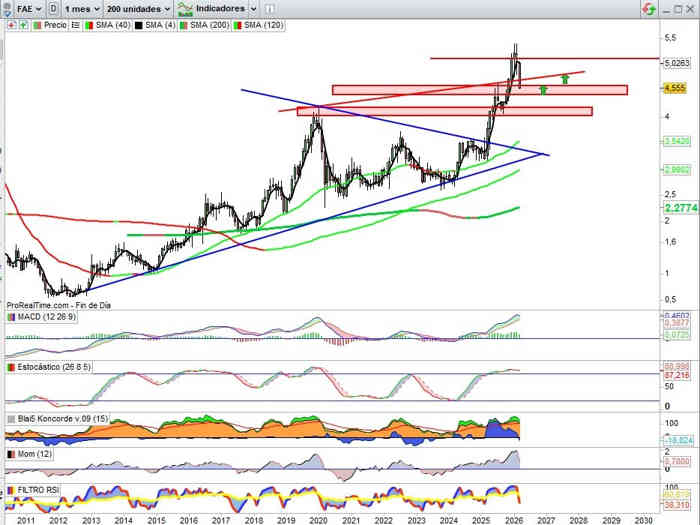Image resolution: width=700 pixels, height=525 pixels.
Task: Expand the arrow next to Indicadores
Action: click(x=251, y=8)
